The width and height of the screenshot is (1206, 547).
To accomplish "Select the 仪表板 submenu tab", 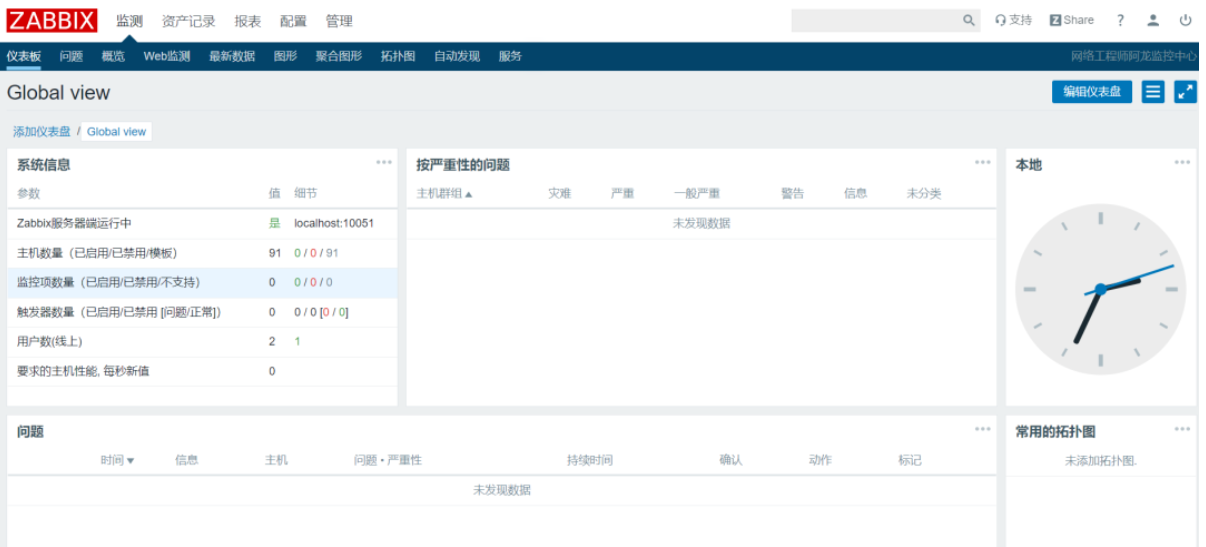I will tap(24, 56).
